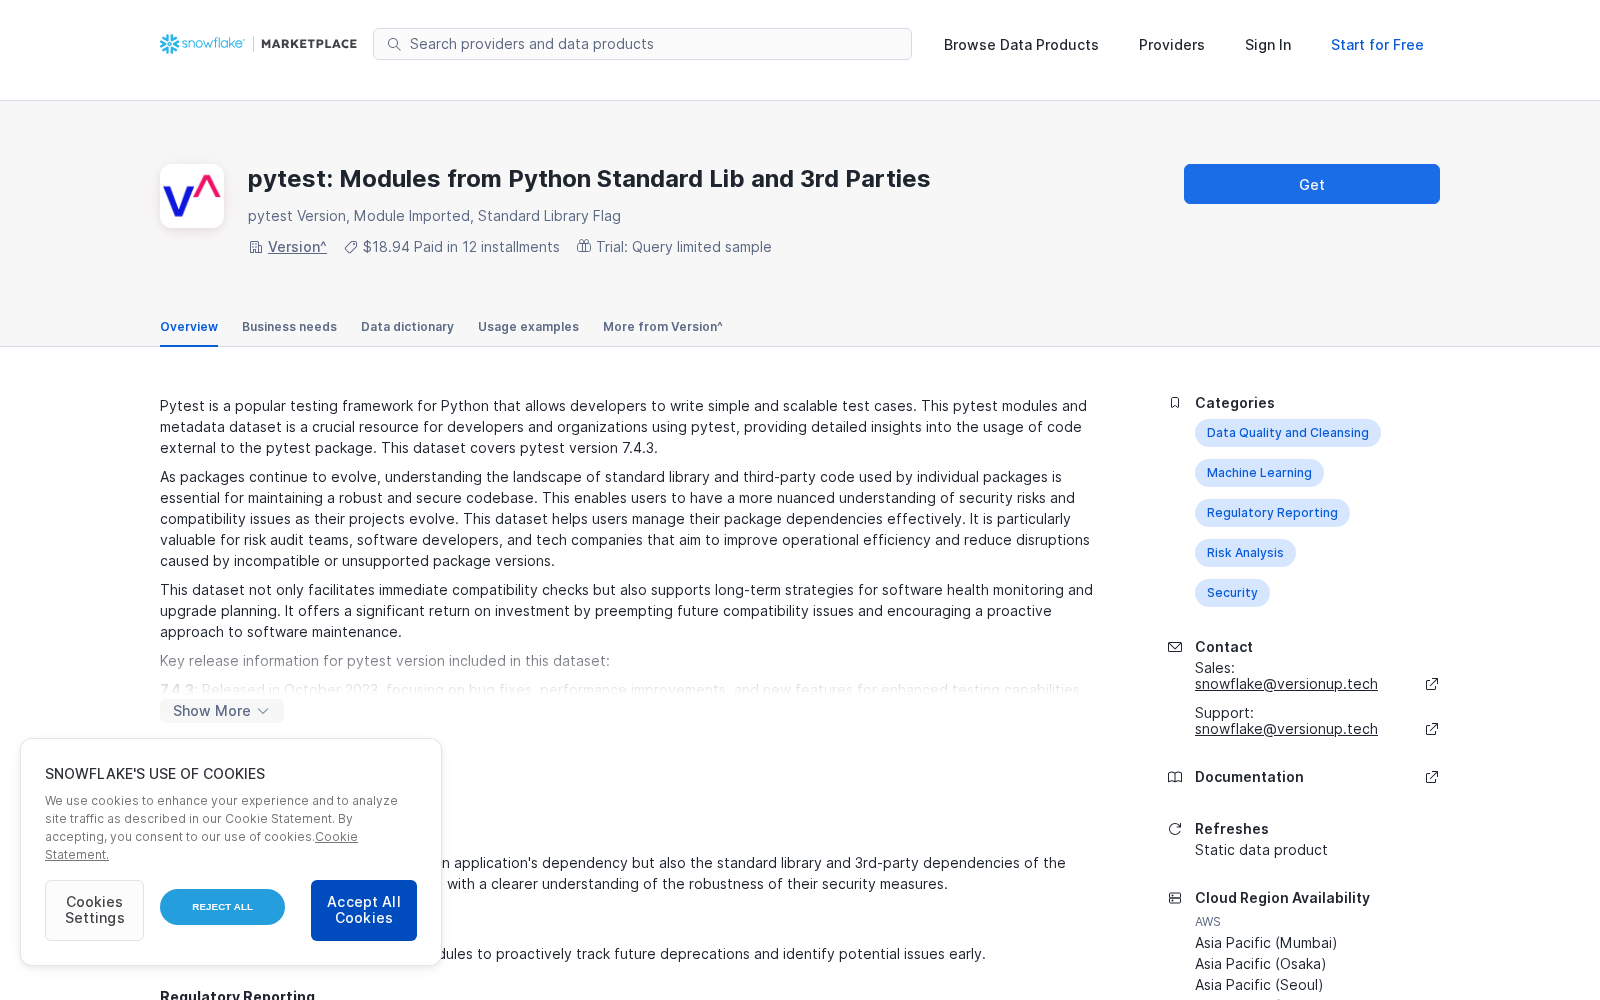Image resolution: width=1600 pixels, height=1000 pixels.
Task: Open the Data dictionary tab
Action: click(407, 327)
